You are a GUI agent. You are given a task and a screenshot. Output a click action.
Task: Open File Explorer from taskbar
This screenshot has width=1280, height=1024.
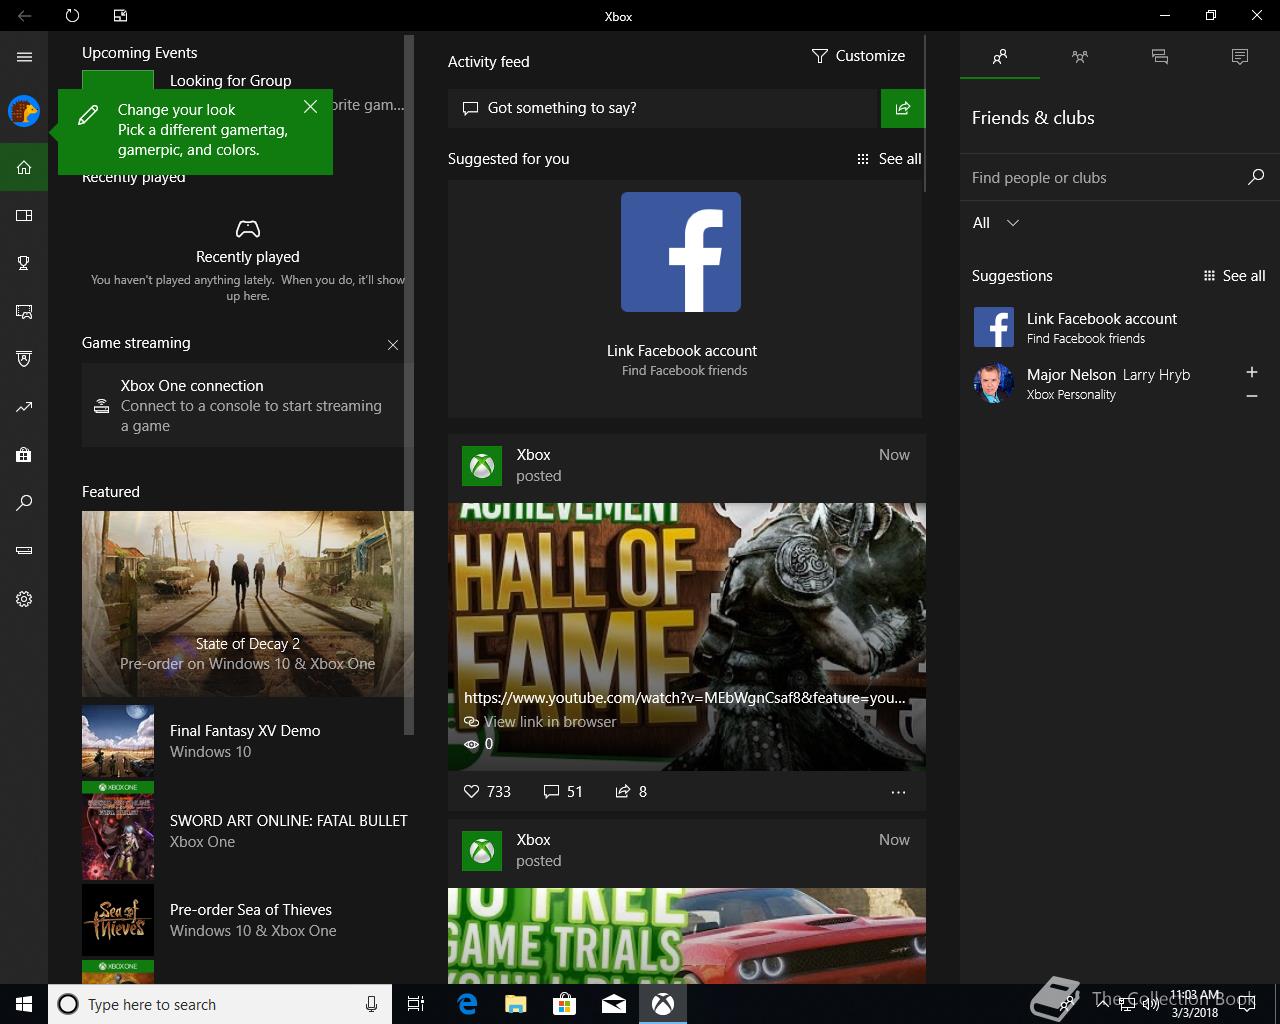[516, 1004]
